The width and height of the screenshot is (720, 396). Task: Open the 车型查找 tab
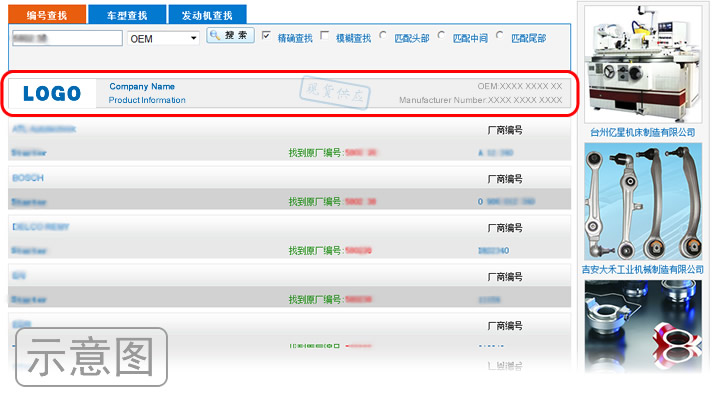tap(127, 14)
